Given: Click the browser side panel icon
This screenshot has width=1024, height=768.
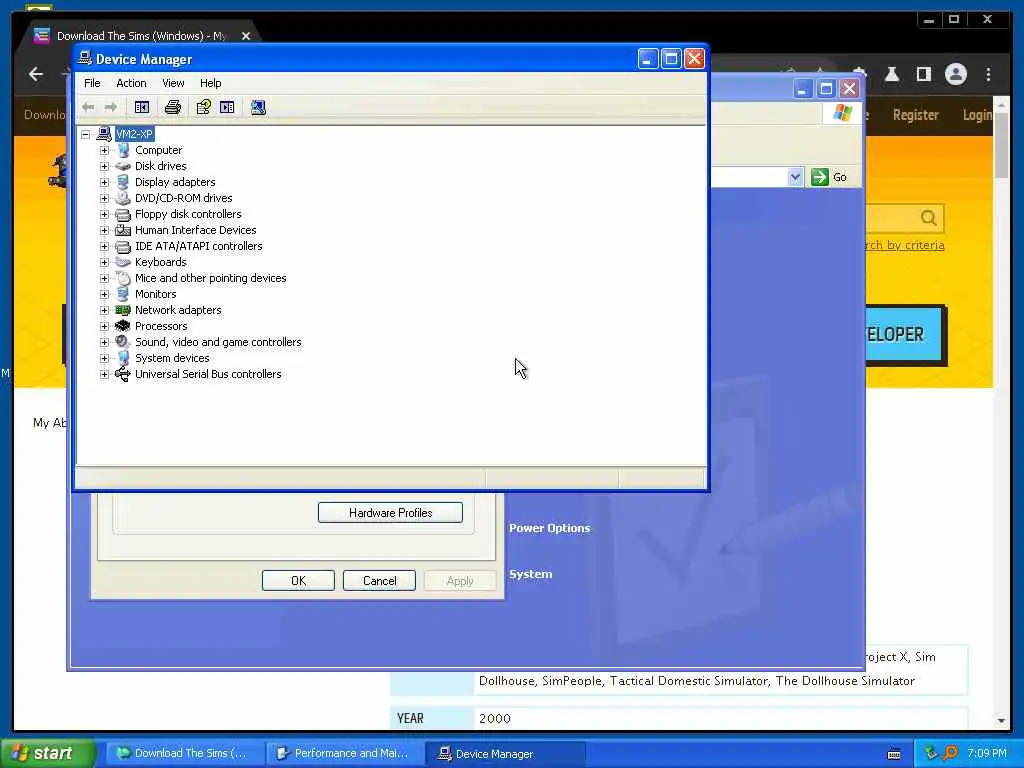Looking at the screenshot, I should tap(923, 74).
